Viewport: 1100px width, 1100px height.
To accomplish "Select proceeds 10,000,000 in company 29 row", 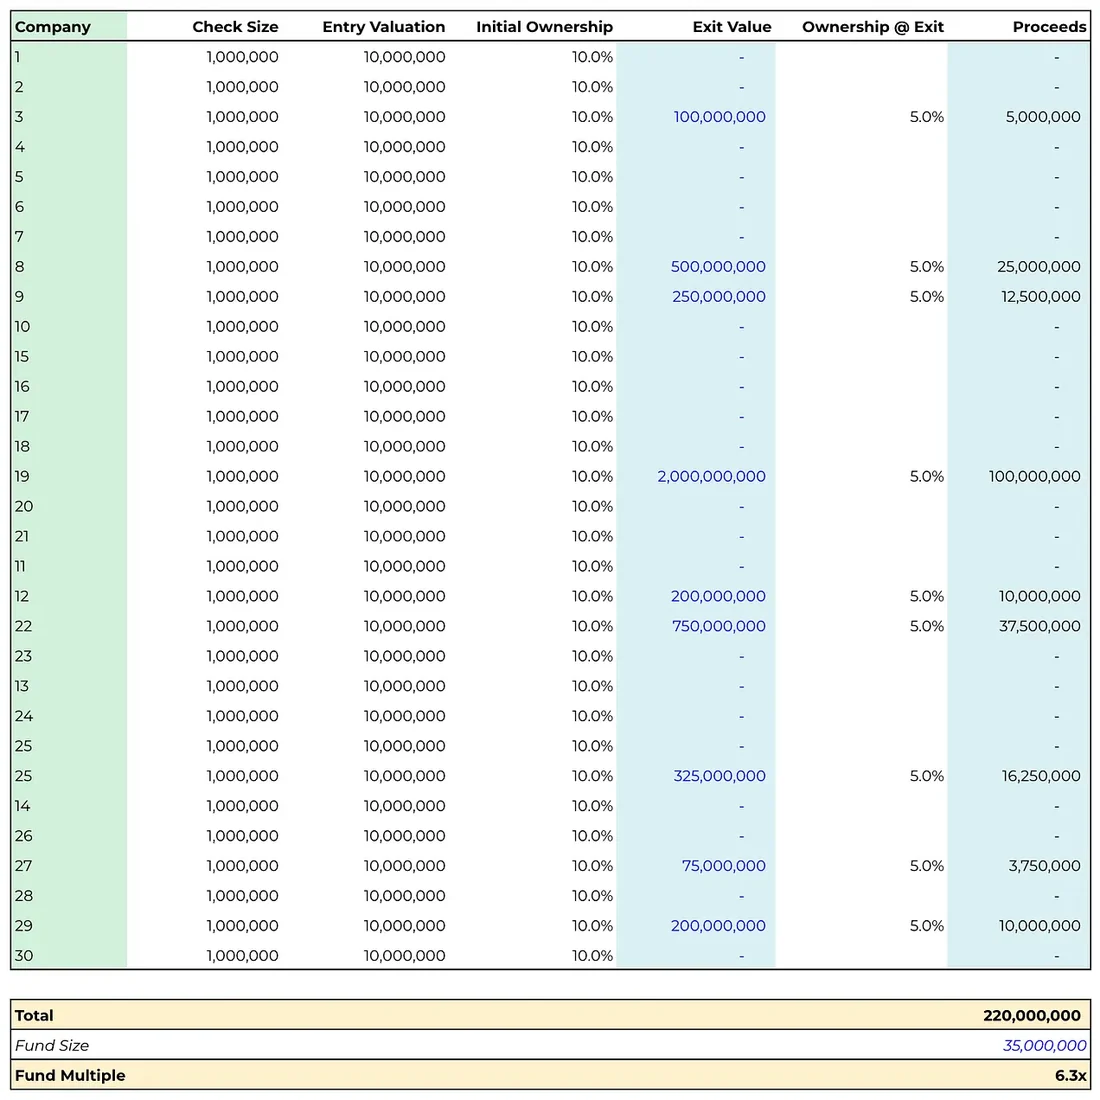I will [x=1039, y=925].
